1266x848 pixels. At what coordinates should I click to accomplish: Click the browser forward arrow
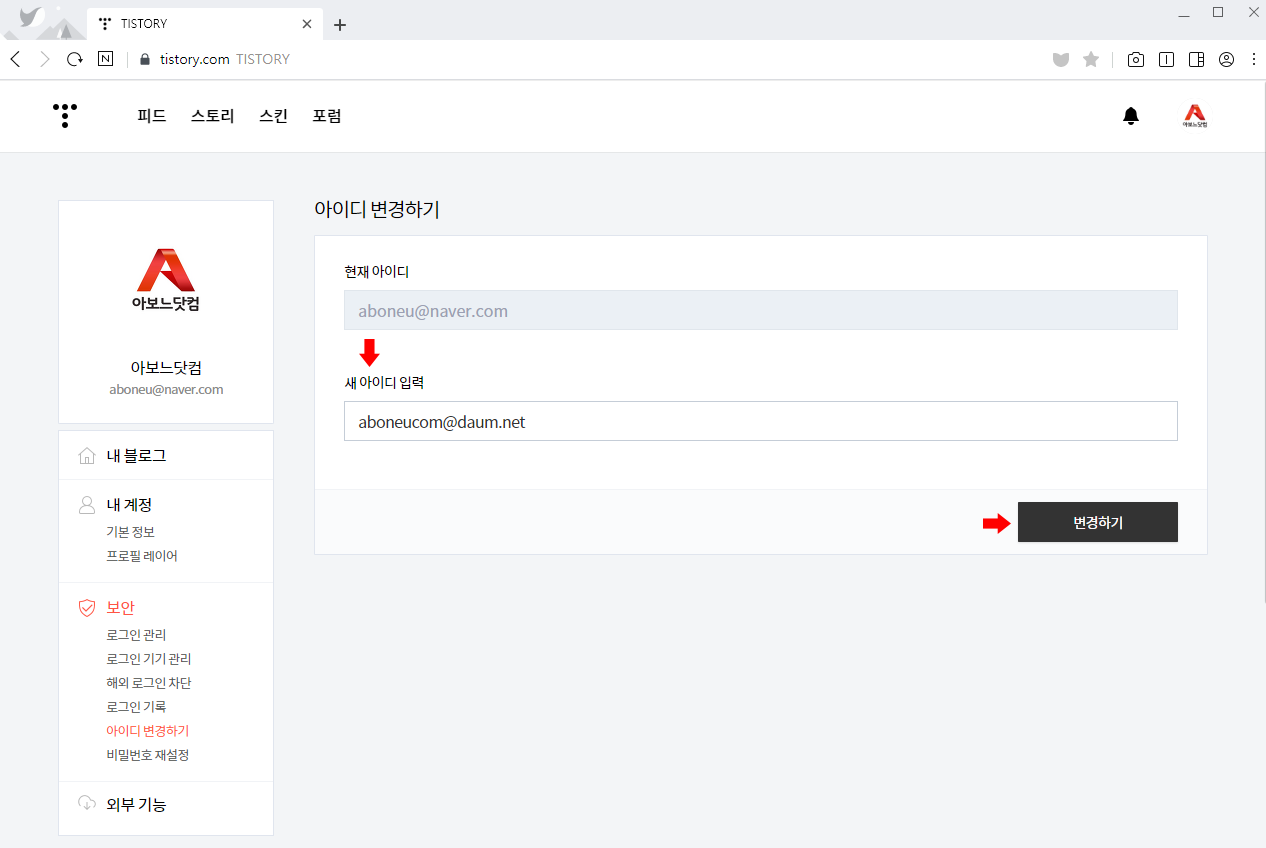tap(44, 59)
